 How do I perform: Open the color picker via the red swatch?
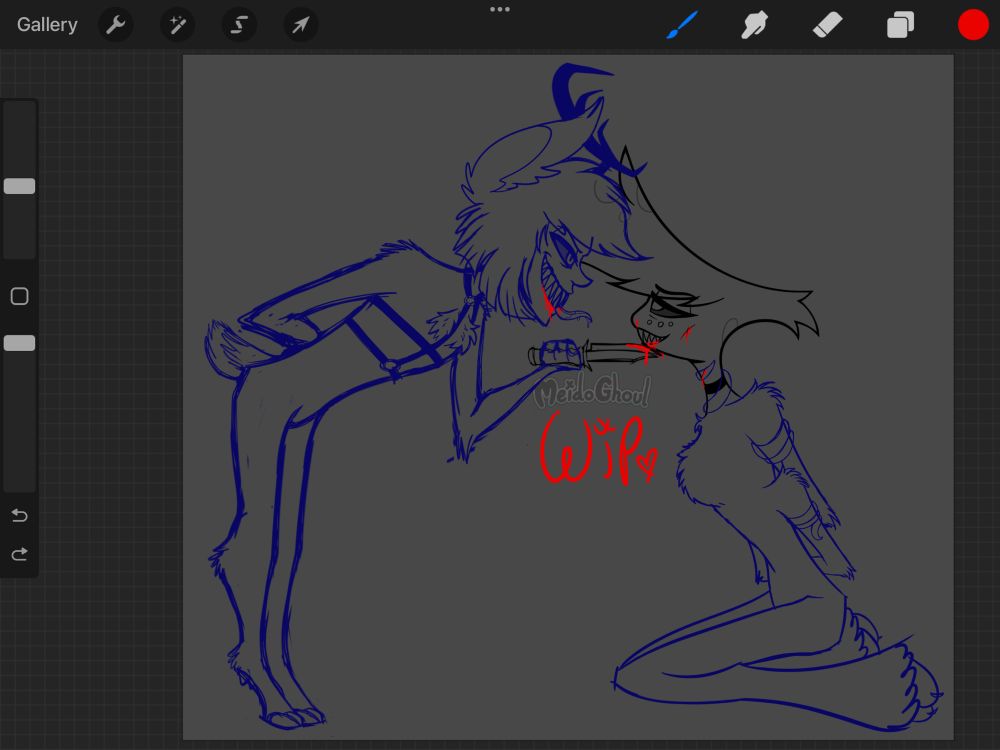973,24
